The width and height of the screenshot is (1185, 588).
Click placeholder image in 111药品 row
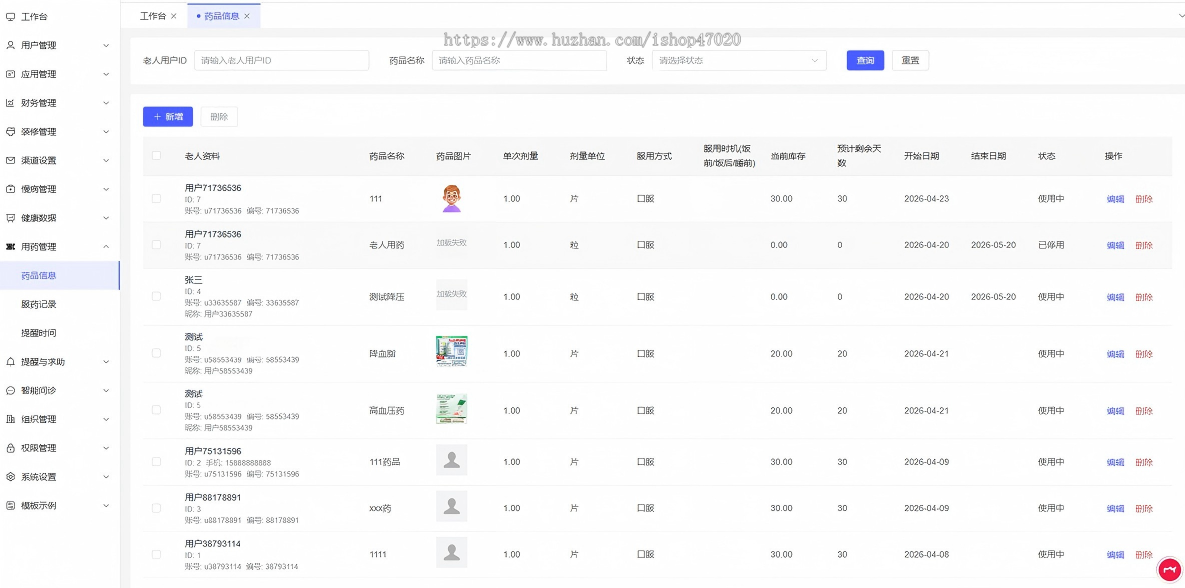(451, 460)
